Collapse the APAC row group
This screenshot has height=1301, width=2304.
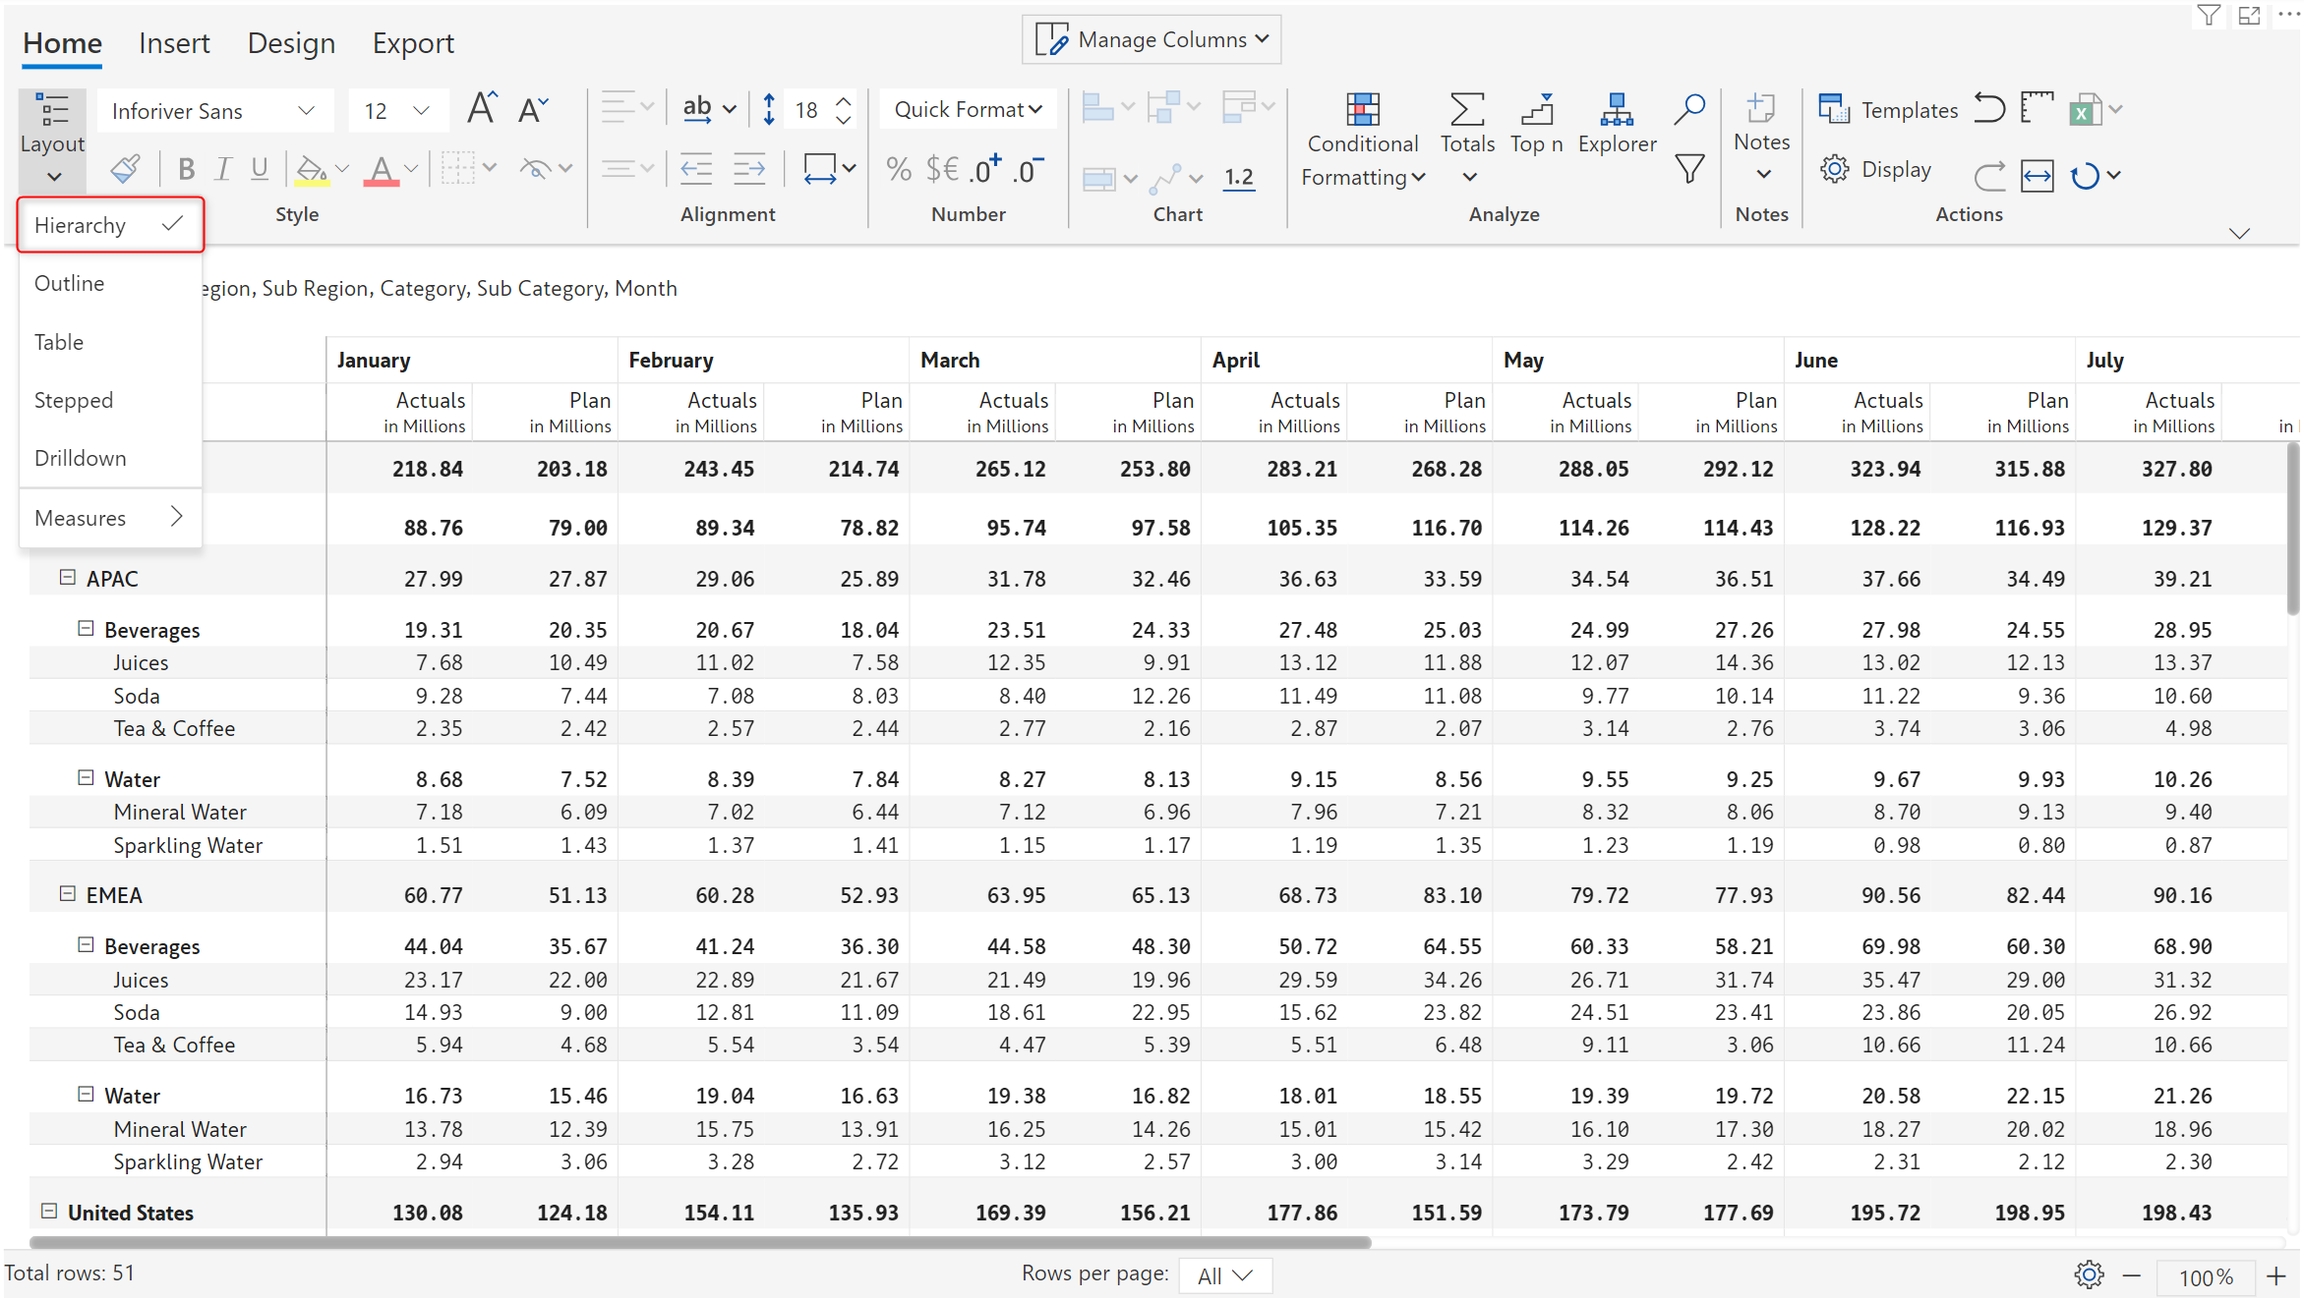tap(67, 577)
